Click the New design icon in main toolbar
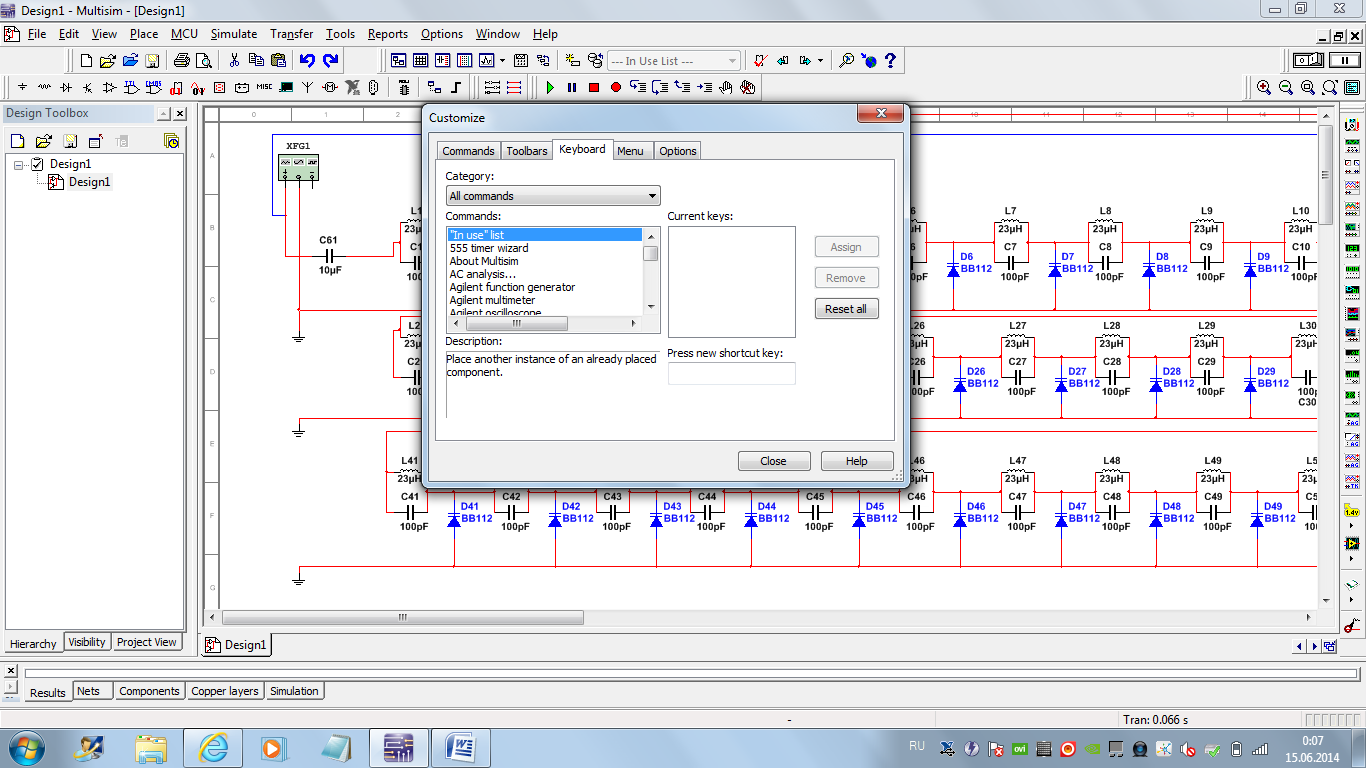Viewport: 1366px width, 768px height. (86, 60)
